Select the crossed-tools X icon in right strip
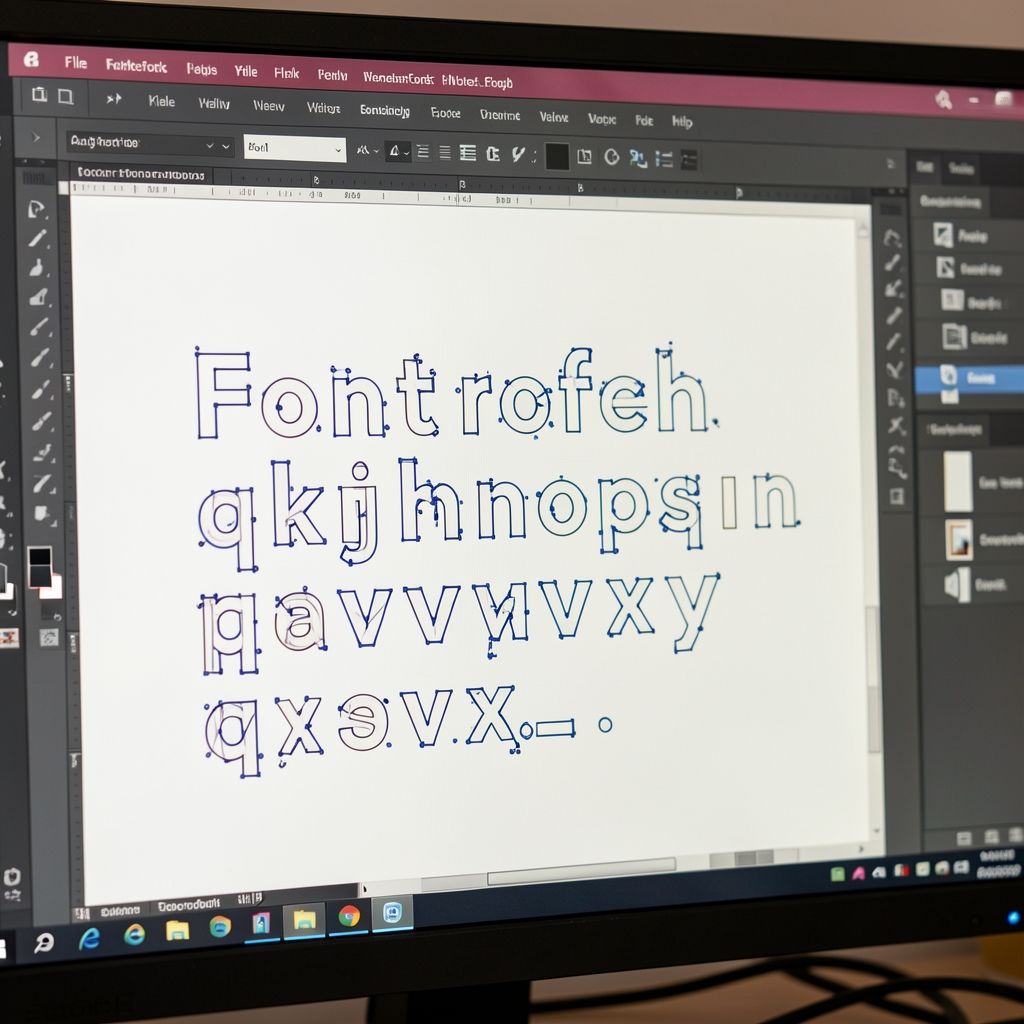Image resolution: width=1024 pixels, height=1024 pixels. pos(896,427)
